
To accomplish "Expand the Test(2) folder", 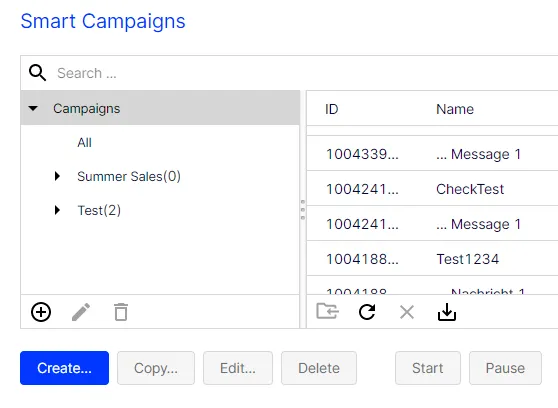I will 57,210.
